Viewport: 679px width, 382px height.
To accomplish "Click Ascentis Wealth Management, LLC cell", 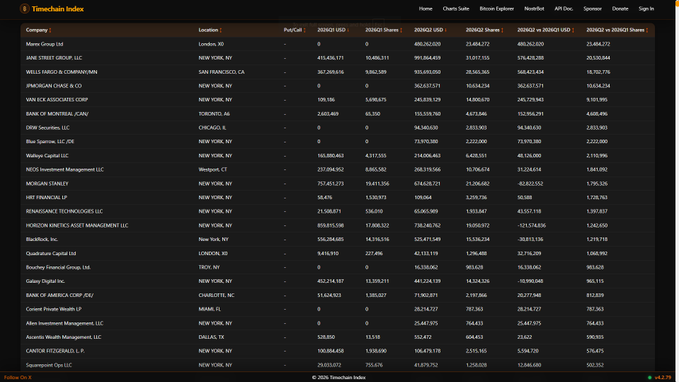I will [x=63, y=337].
